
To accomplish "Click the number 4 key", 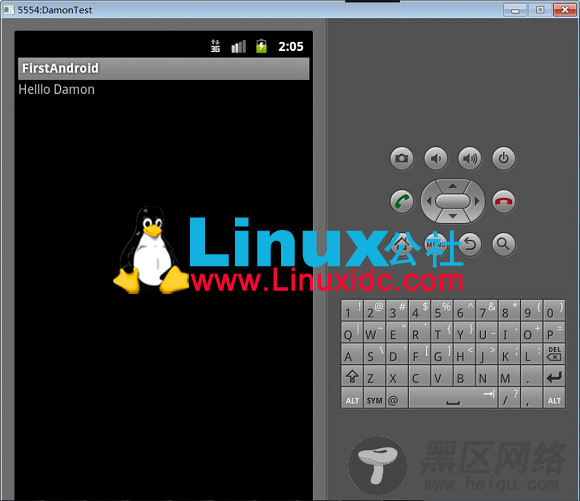I will click(x=419, y=310).
